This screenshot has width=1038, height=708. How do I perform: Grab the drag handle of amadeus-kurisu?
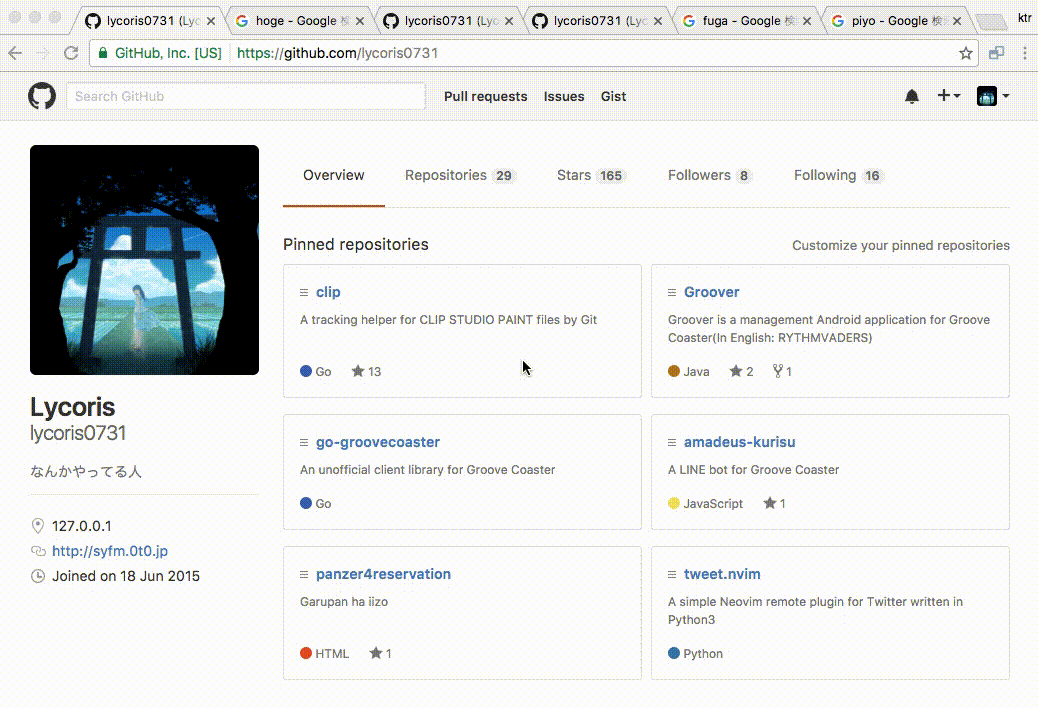(672, 443)
